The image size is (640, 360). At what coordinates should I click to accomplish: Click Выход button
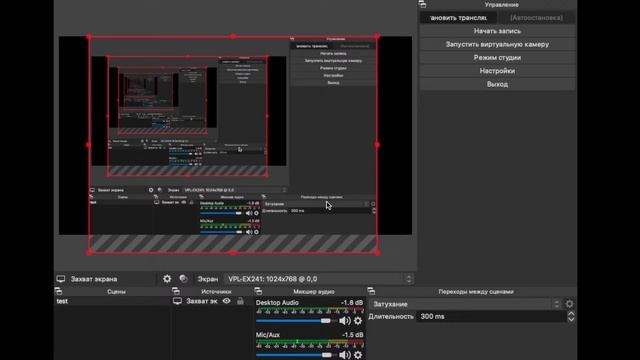(x=497, y=84)
